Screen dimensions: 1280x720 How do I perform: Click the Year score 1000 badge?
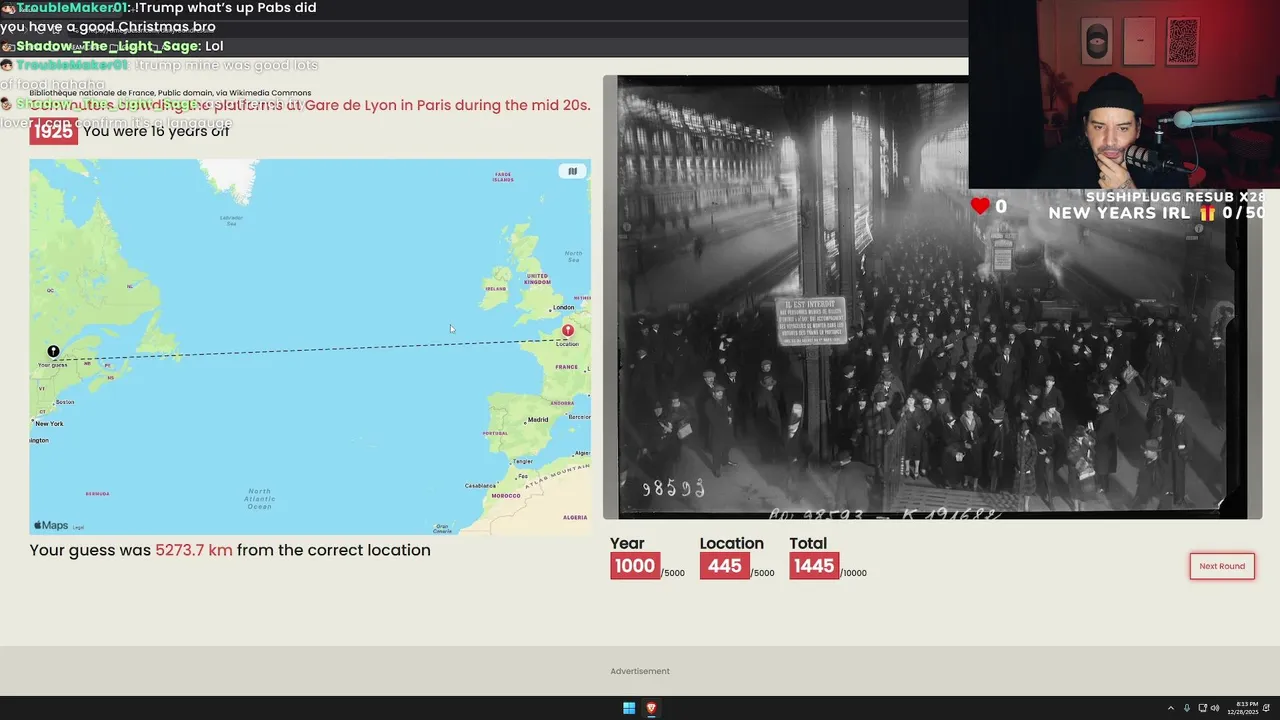(635, 566)
